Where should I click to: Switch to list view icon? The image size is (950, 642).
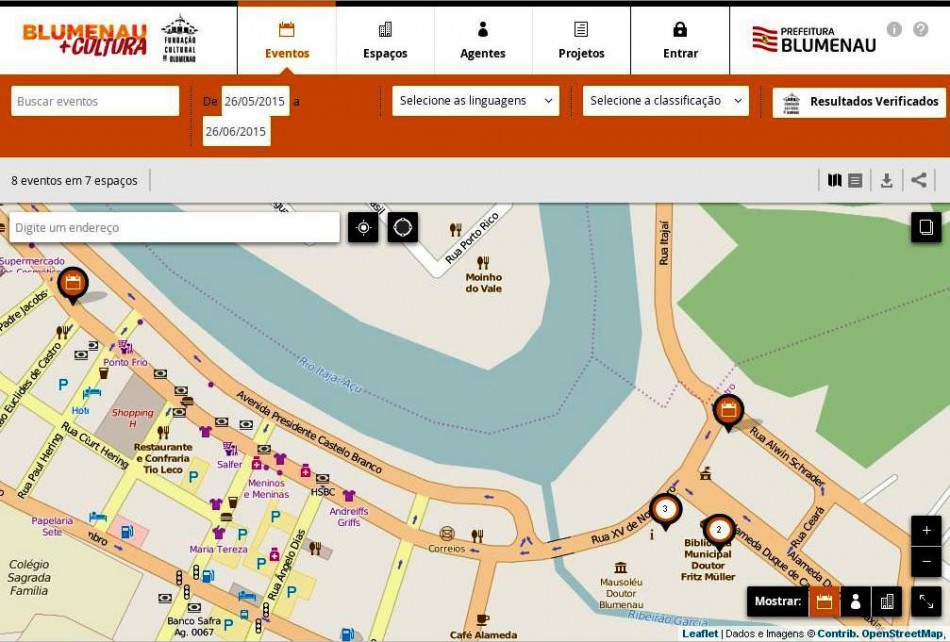(855, 180)
